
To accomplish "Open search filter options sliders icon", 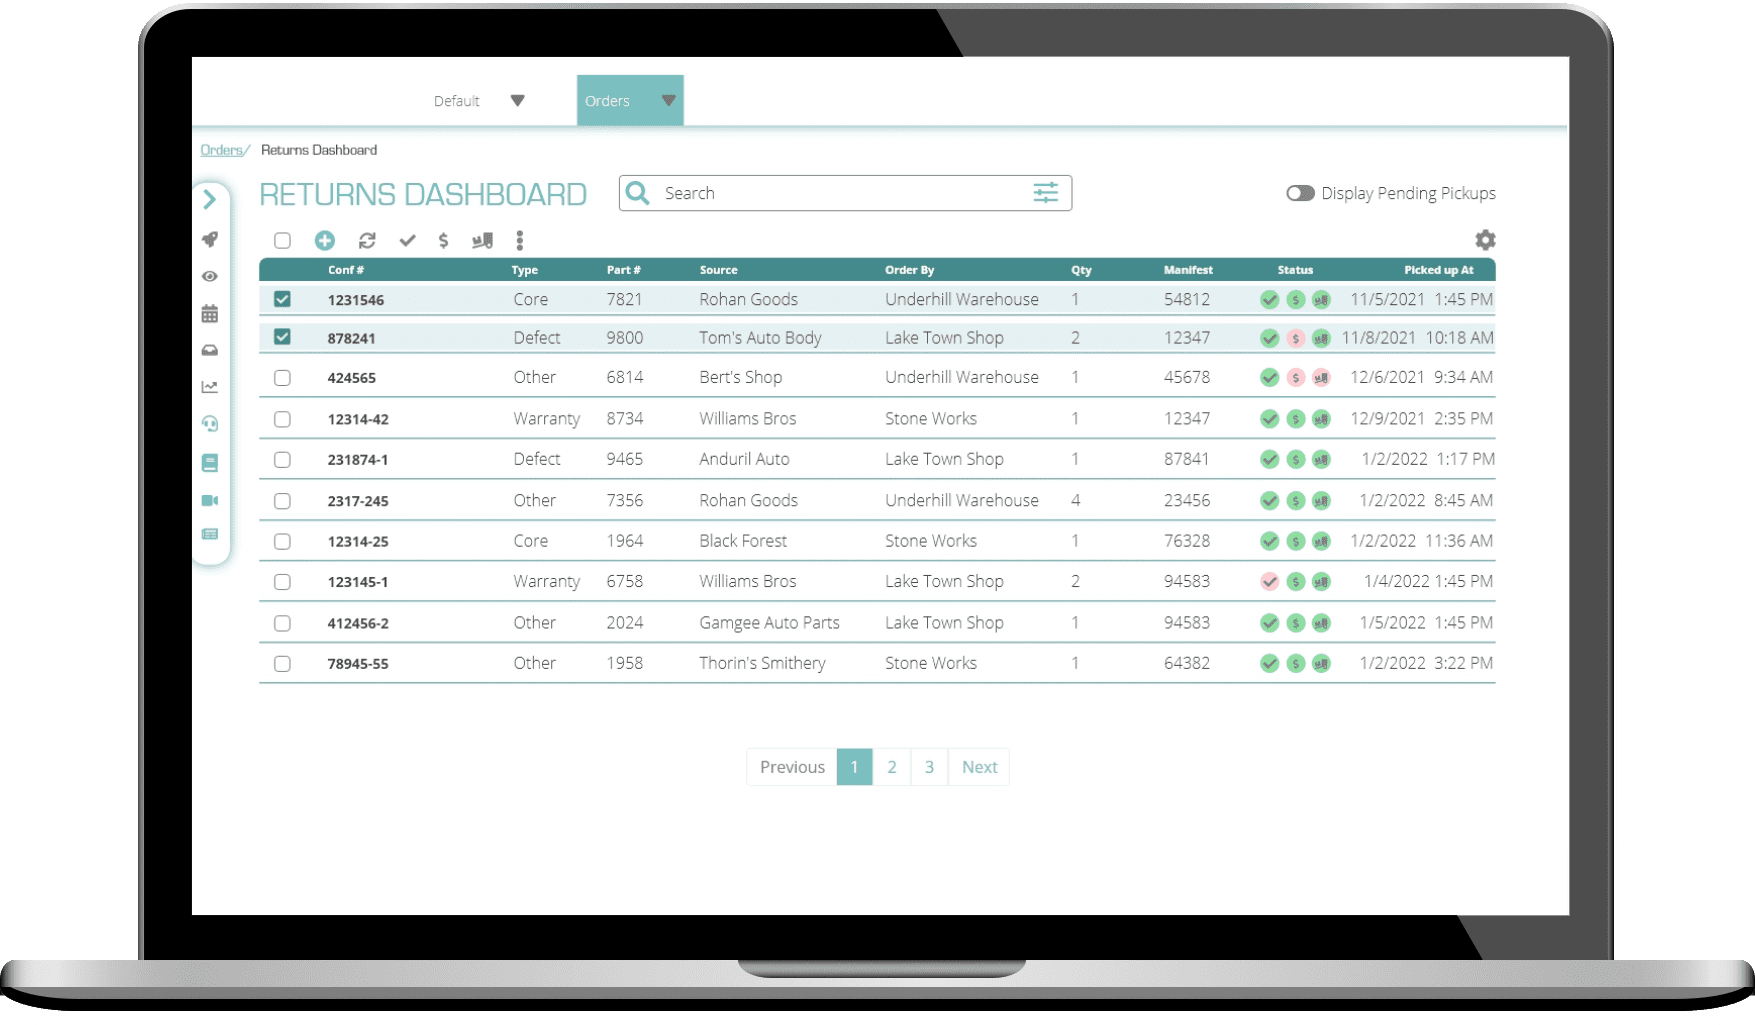I will pyautogui.click(x=1045, y=193).
